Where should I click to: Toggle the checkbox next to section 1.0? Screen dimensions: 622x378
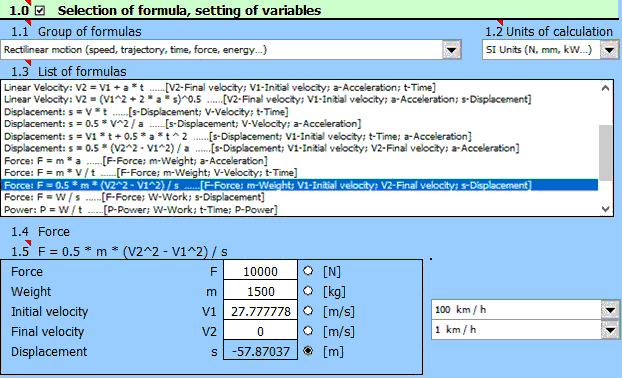[x=40, y=10]
